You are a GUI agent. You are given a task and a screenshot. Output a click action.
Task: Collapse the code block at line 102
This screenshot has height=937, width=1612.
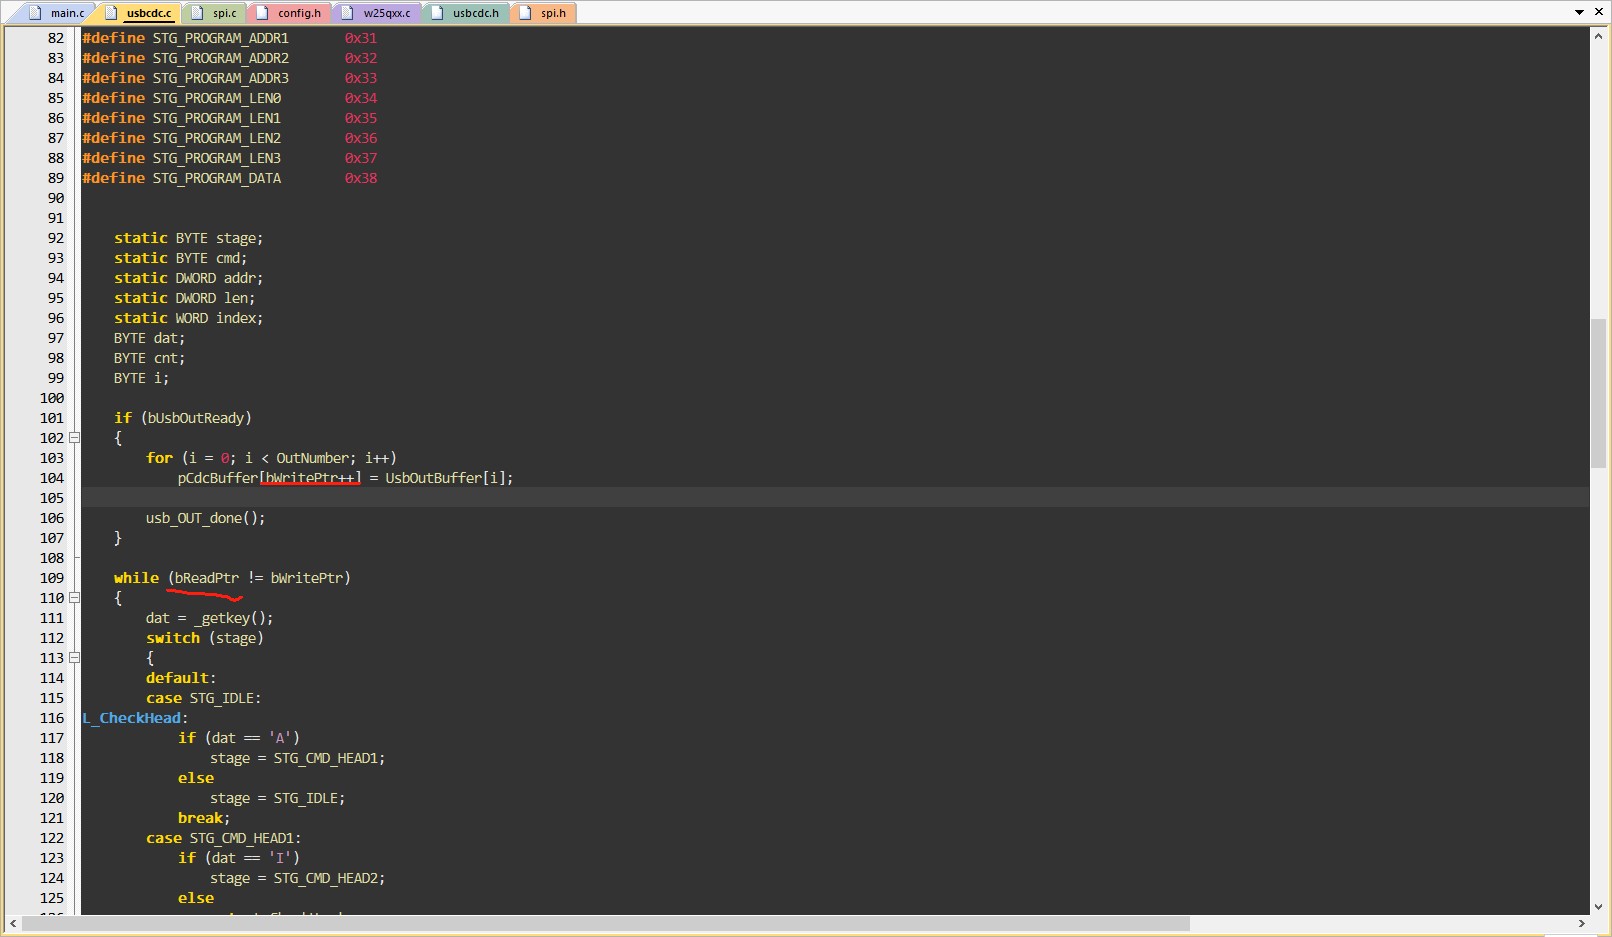click(x=74, y=438)
